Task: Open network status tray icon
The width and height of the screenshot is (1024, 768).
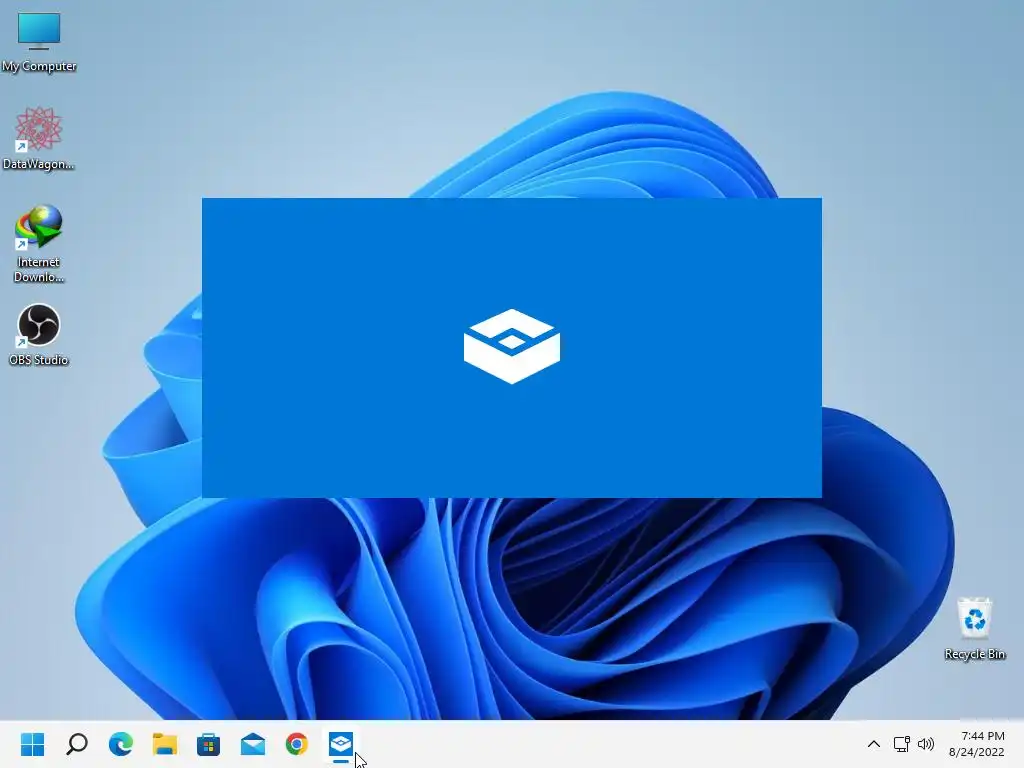Action: tap(901, 744)
